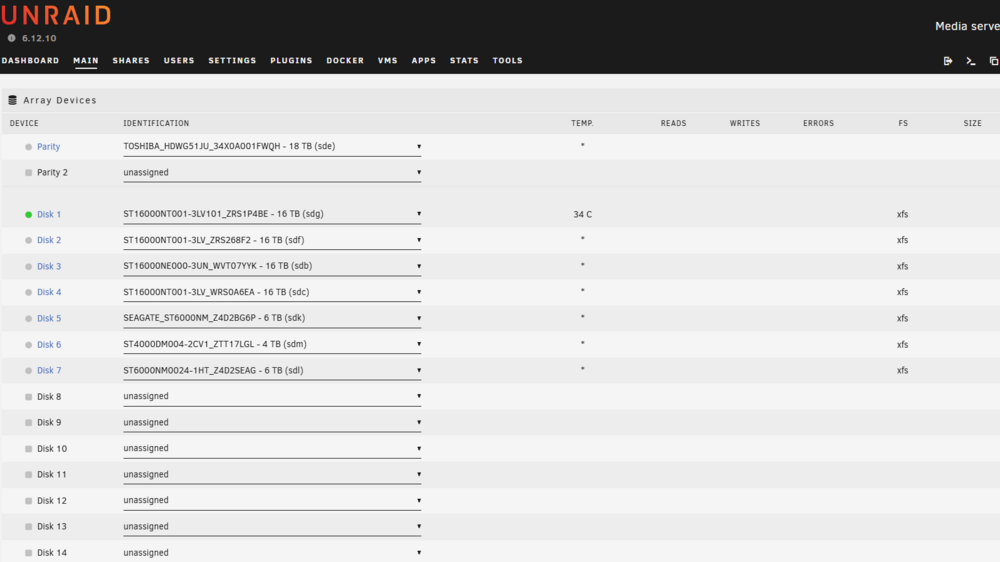Image resolution: width=1000 pixels, height=562 pixels.
Task: Click the Disk 9 square status icon
Action: 28,422
